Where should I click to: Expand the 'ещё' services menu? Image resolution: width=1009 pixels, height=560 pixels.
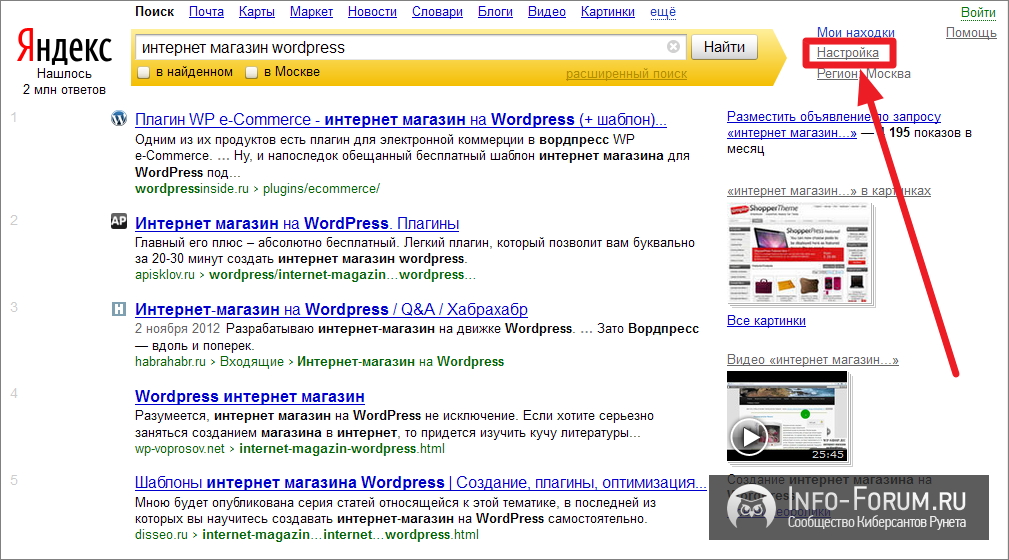(663, 12)
